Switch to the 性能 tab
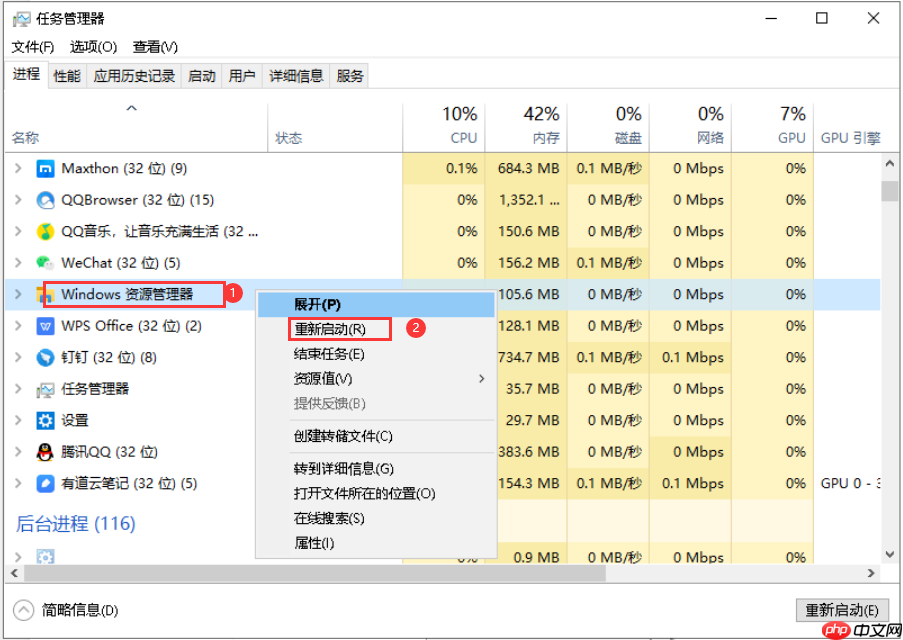903x640 pixels. coord(67,74)
